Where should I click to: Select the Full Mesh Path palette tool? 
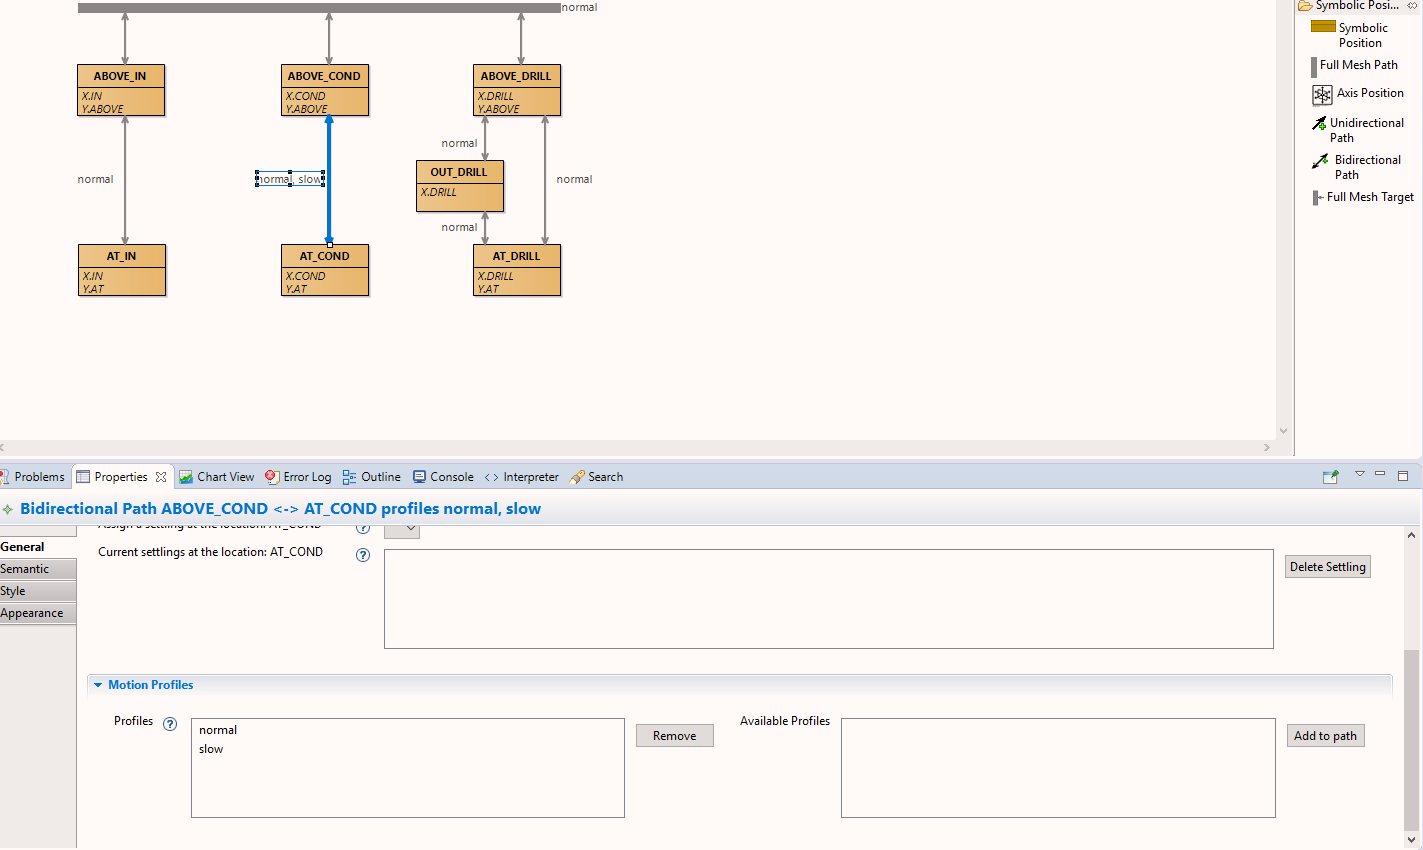click(x=1355, y=65)
